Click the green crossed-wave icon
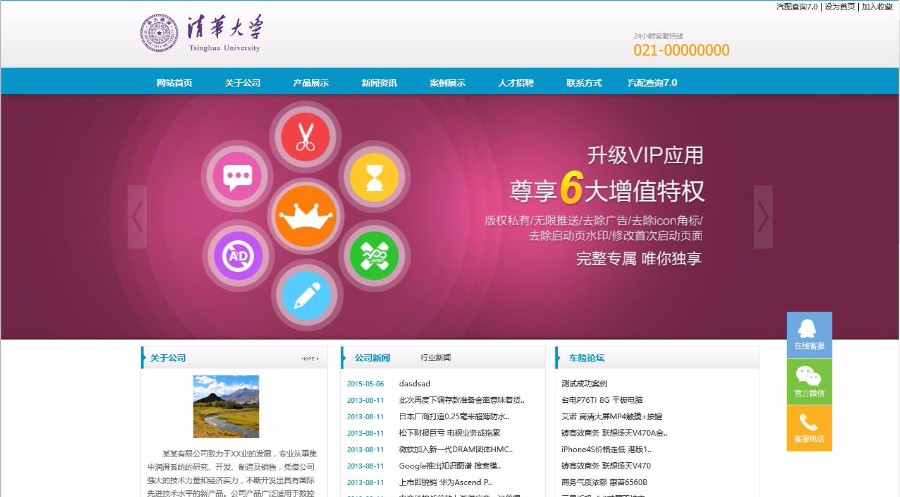 click(374, 255)
